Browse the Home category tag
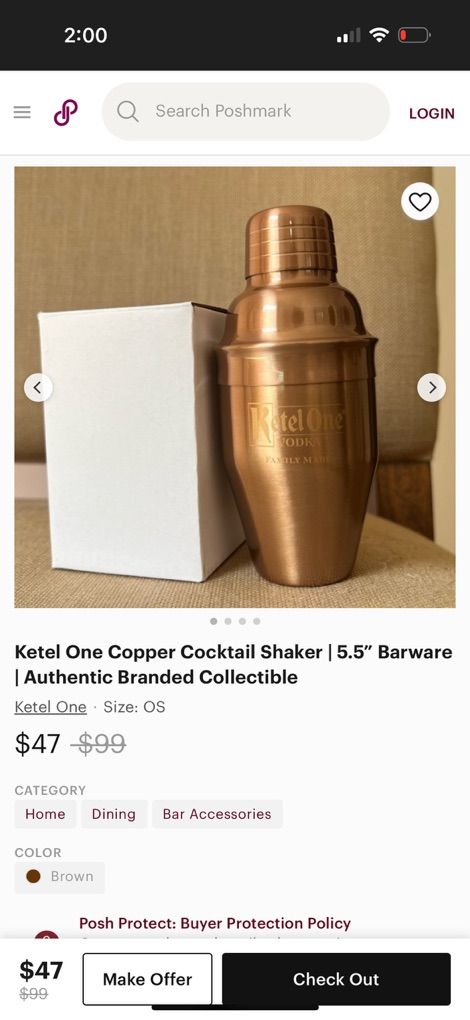The image size is (470, 1020). click(x=46, y=814)
